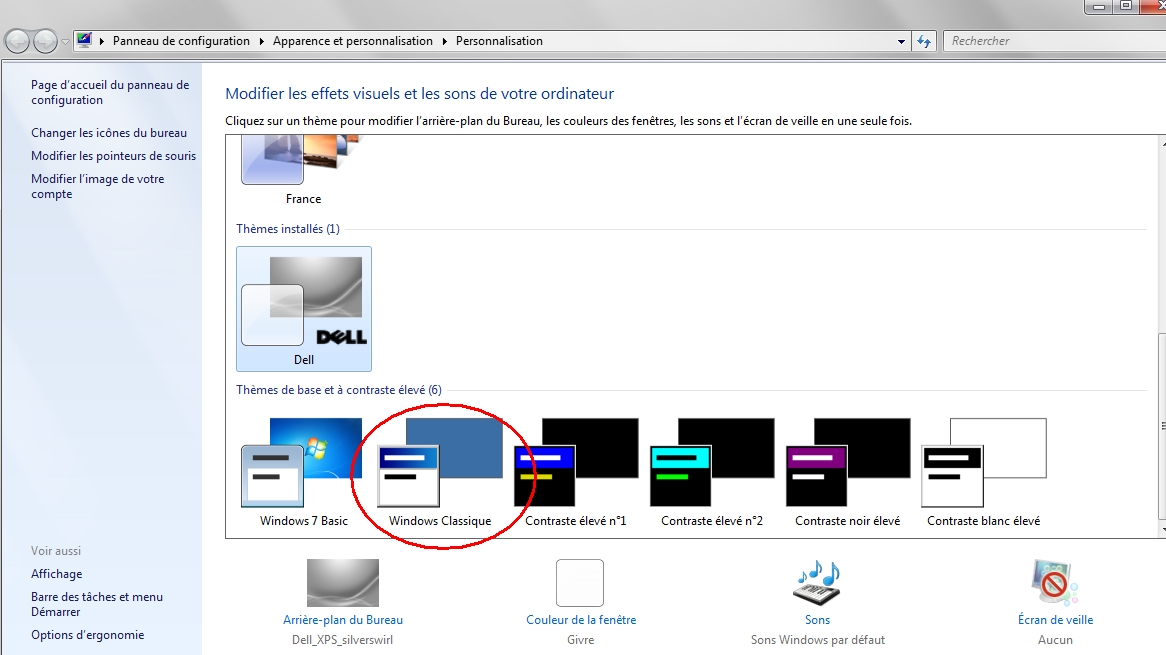1166x655 pixels.
Task: Click the 'Thèmes installés (1)' group header
Action: pyautogui.click(x=288, y=229)
